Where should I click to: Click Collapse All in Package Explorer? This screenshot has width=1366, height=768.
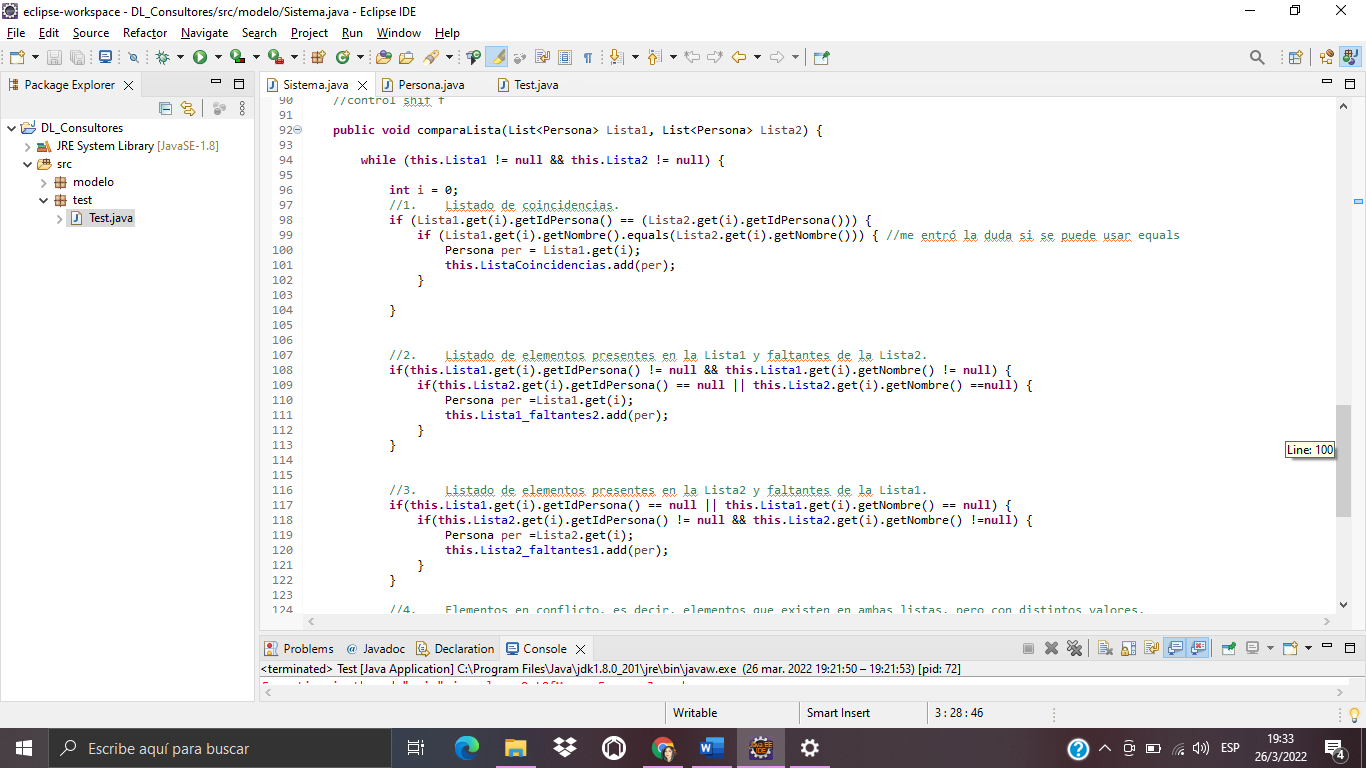pos(166,108)
